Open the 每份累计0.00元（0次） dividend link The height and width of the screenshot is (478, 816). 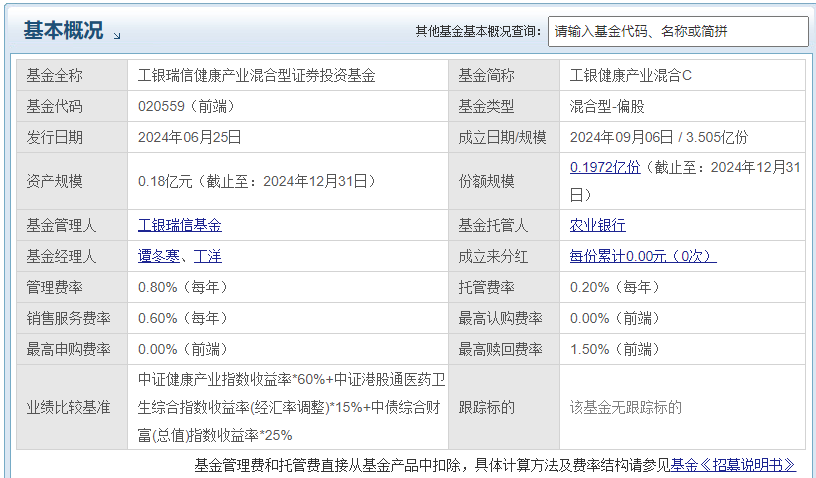click(x=643, y=256)
